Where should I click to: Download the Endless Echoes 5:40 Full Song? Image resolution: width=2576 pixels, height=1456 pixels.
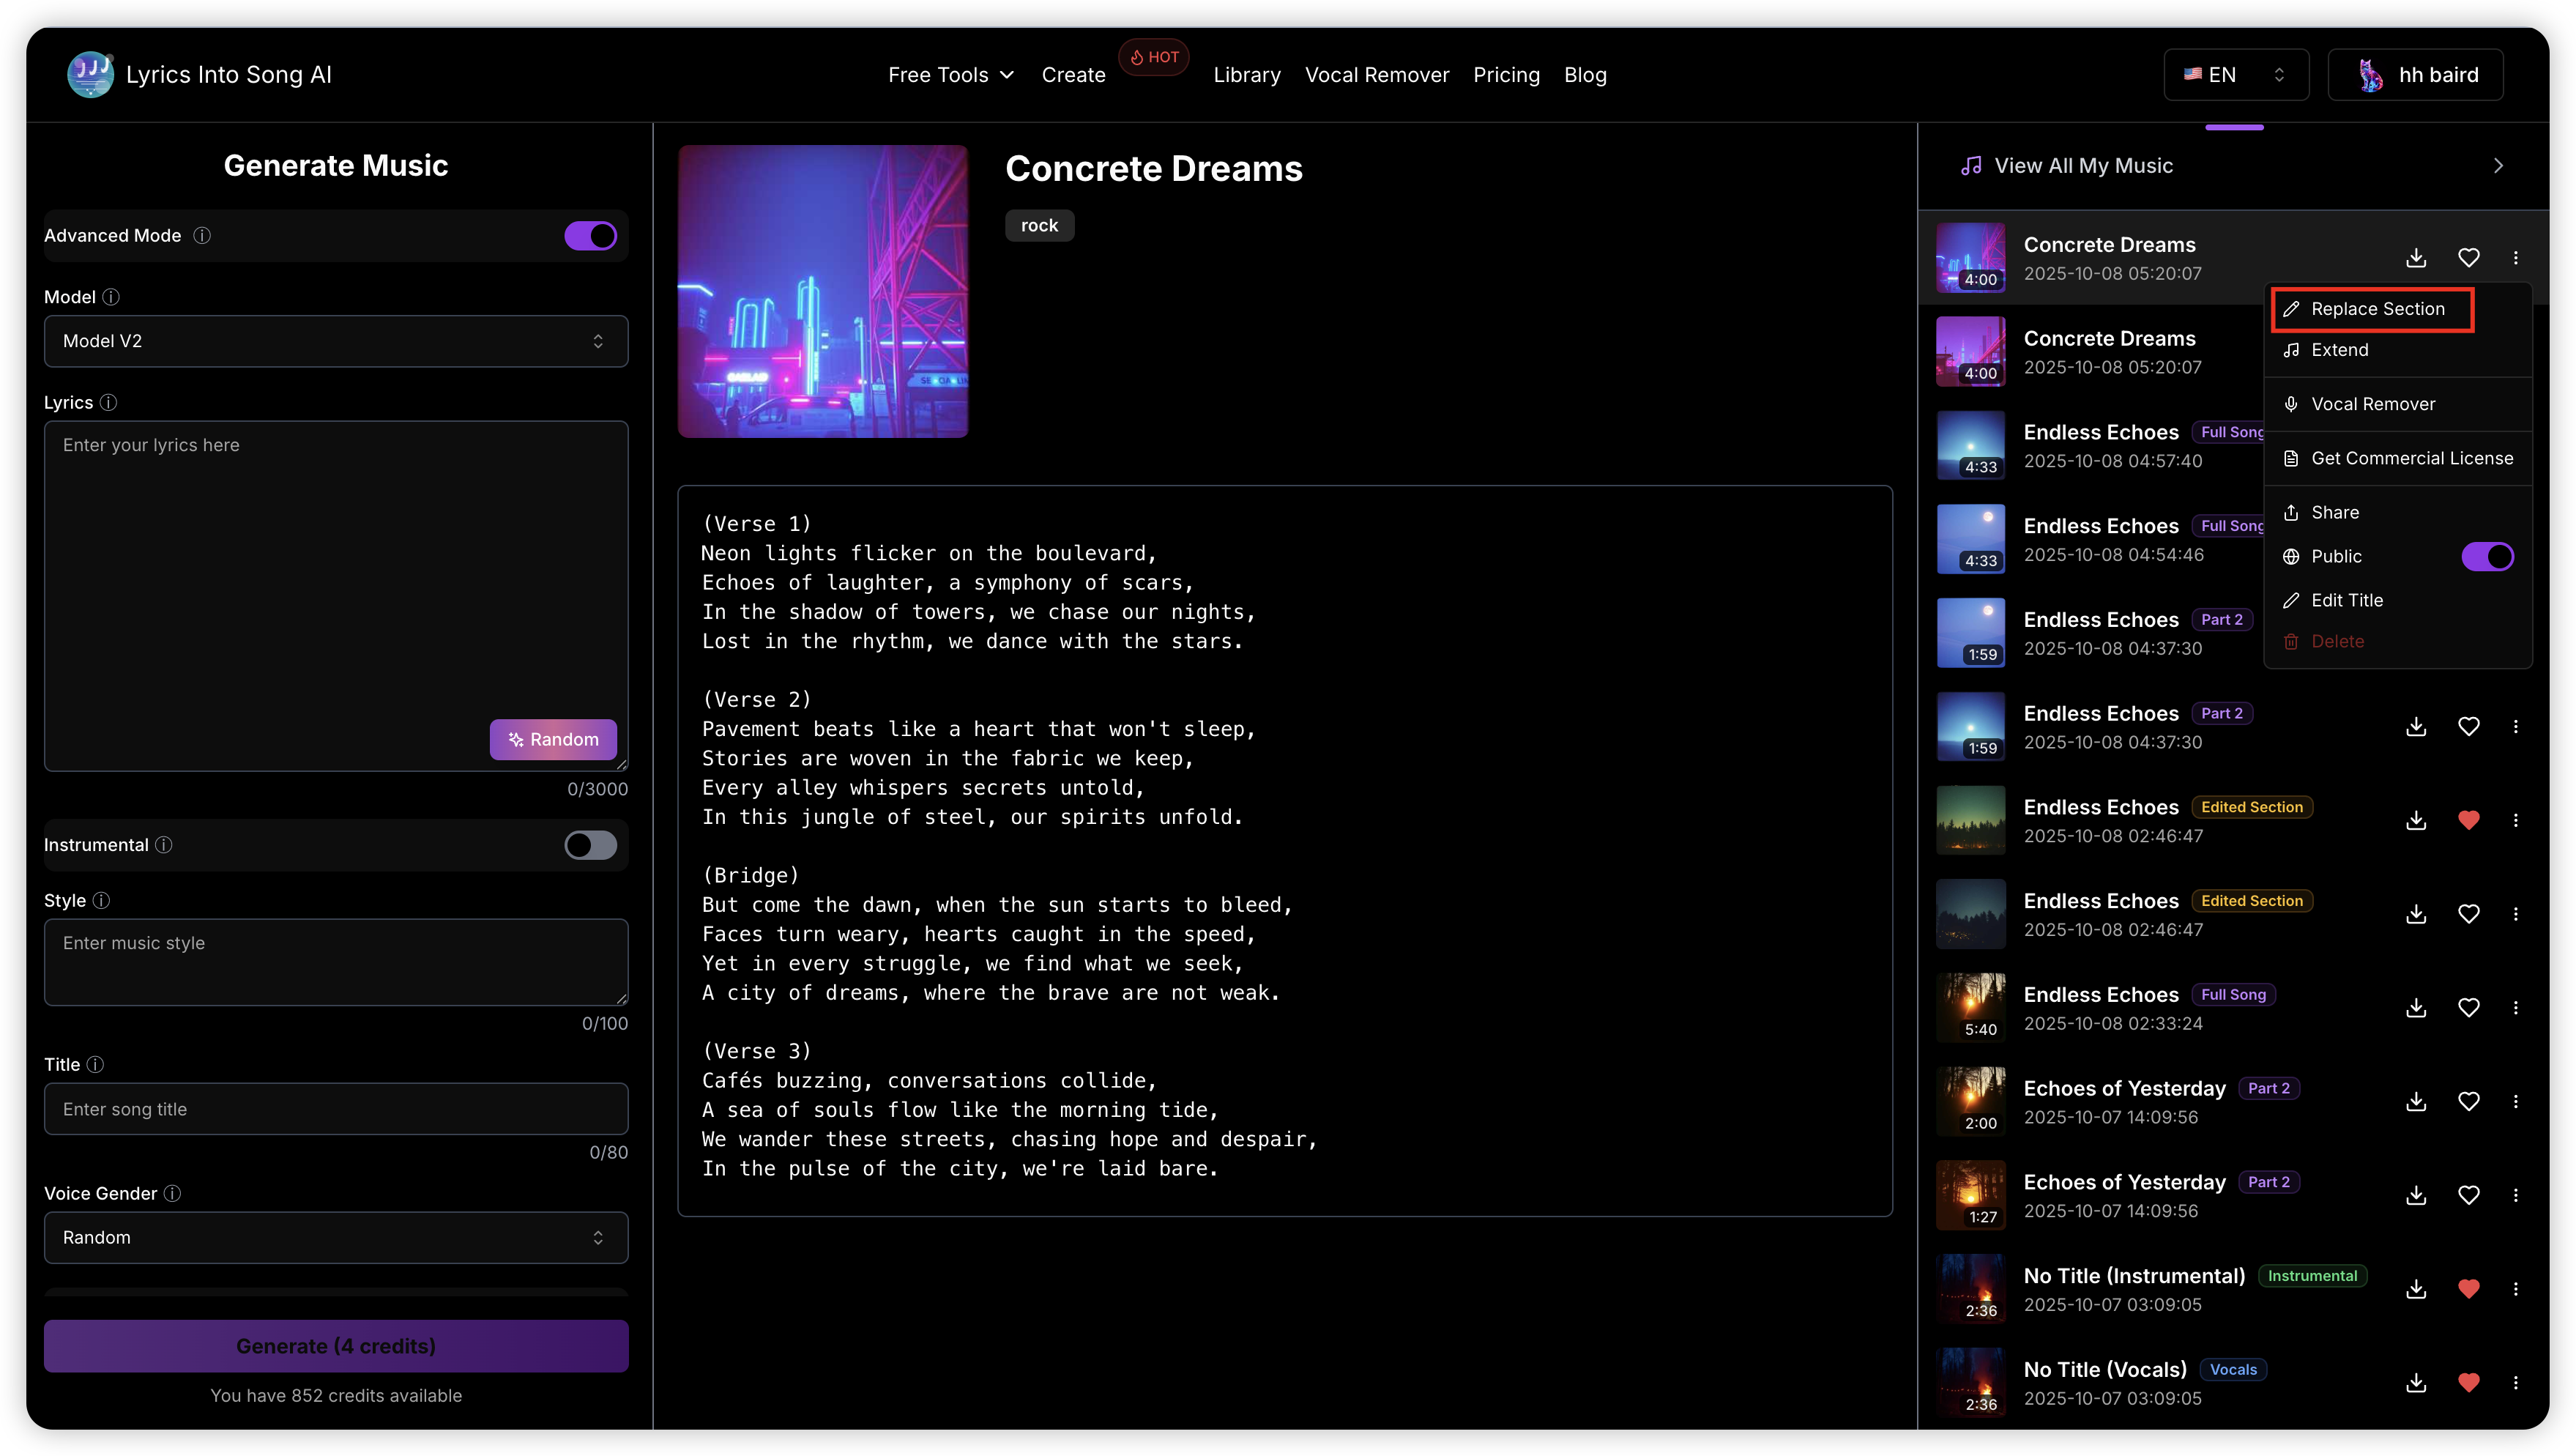[x=2416, y=1008]
